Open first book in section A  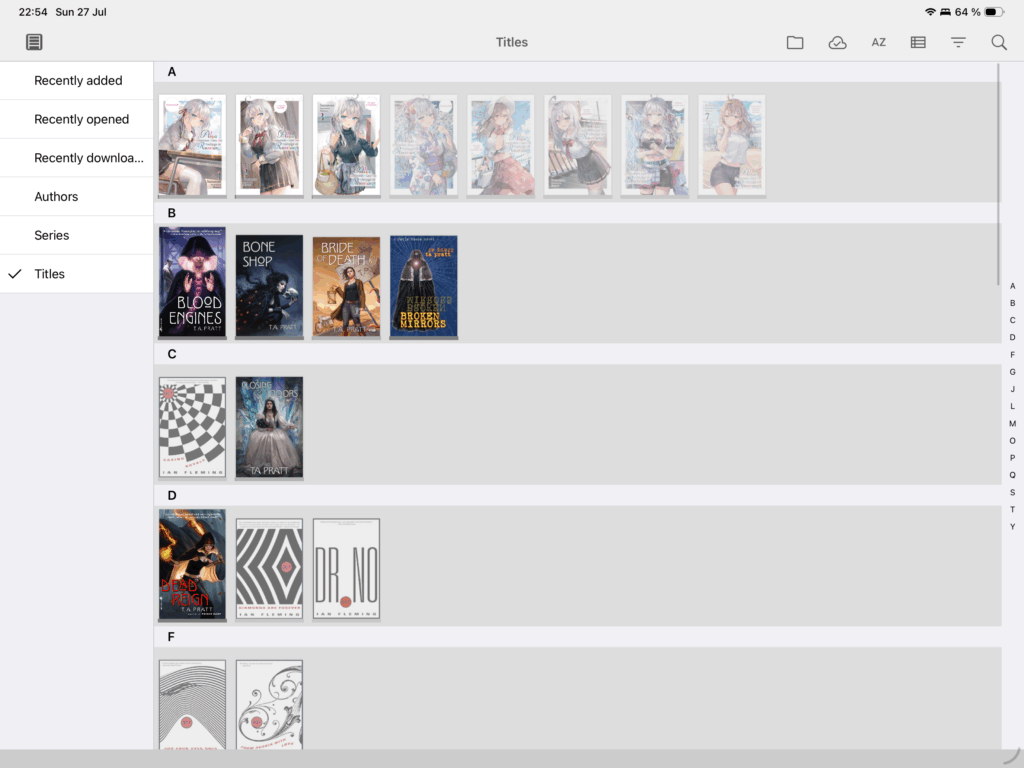pos(192,145)
